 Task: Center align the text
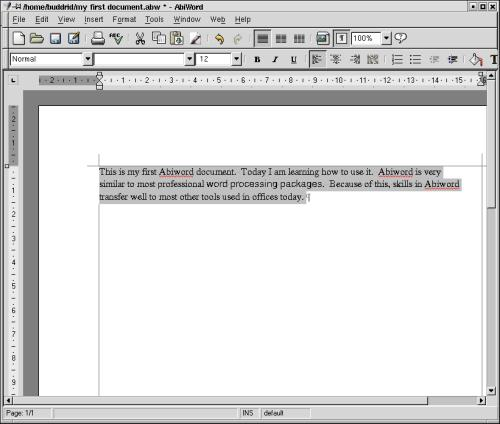tap(336, 59)
